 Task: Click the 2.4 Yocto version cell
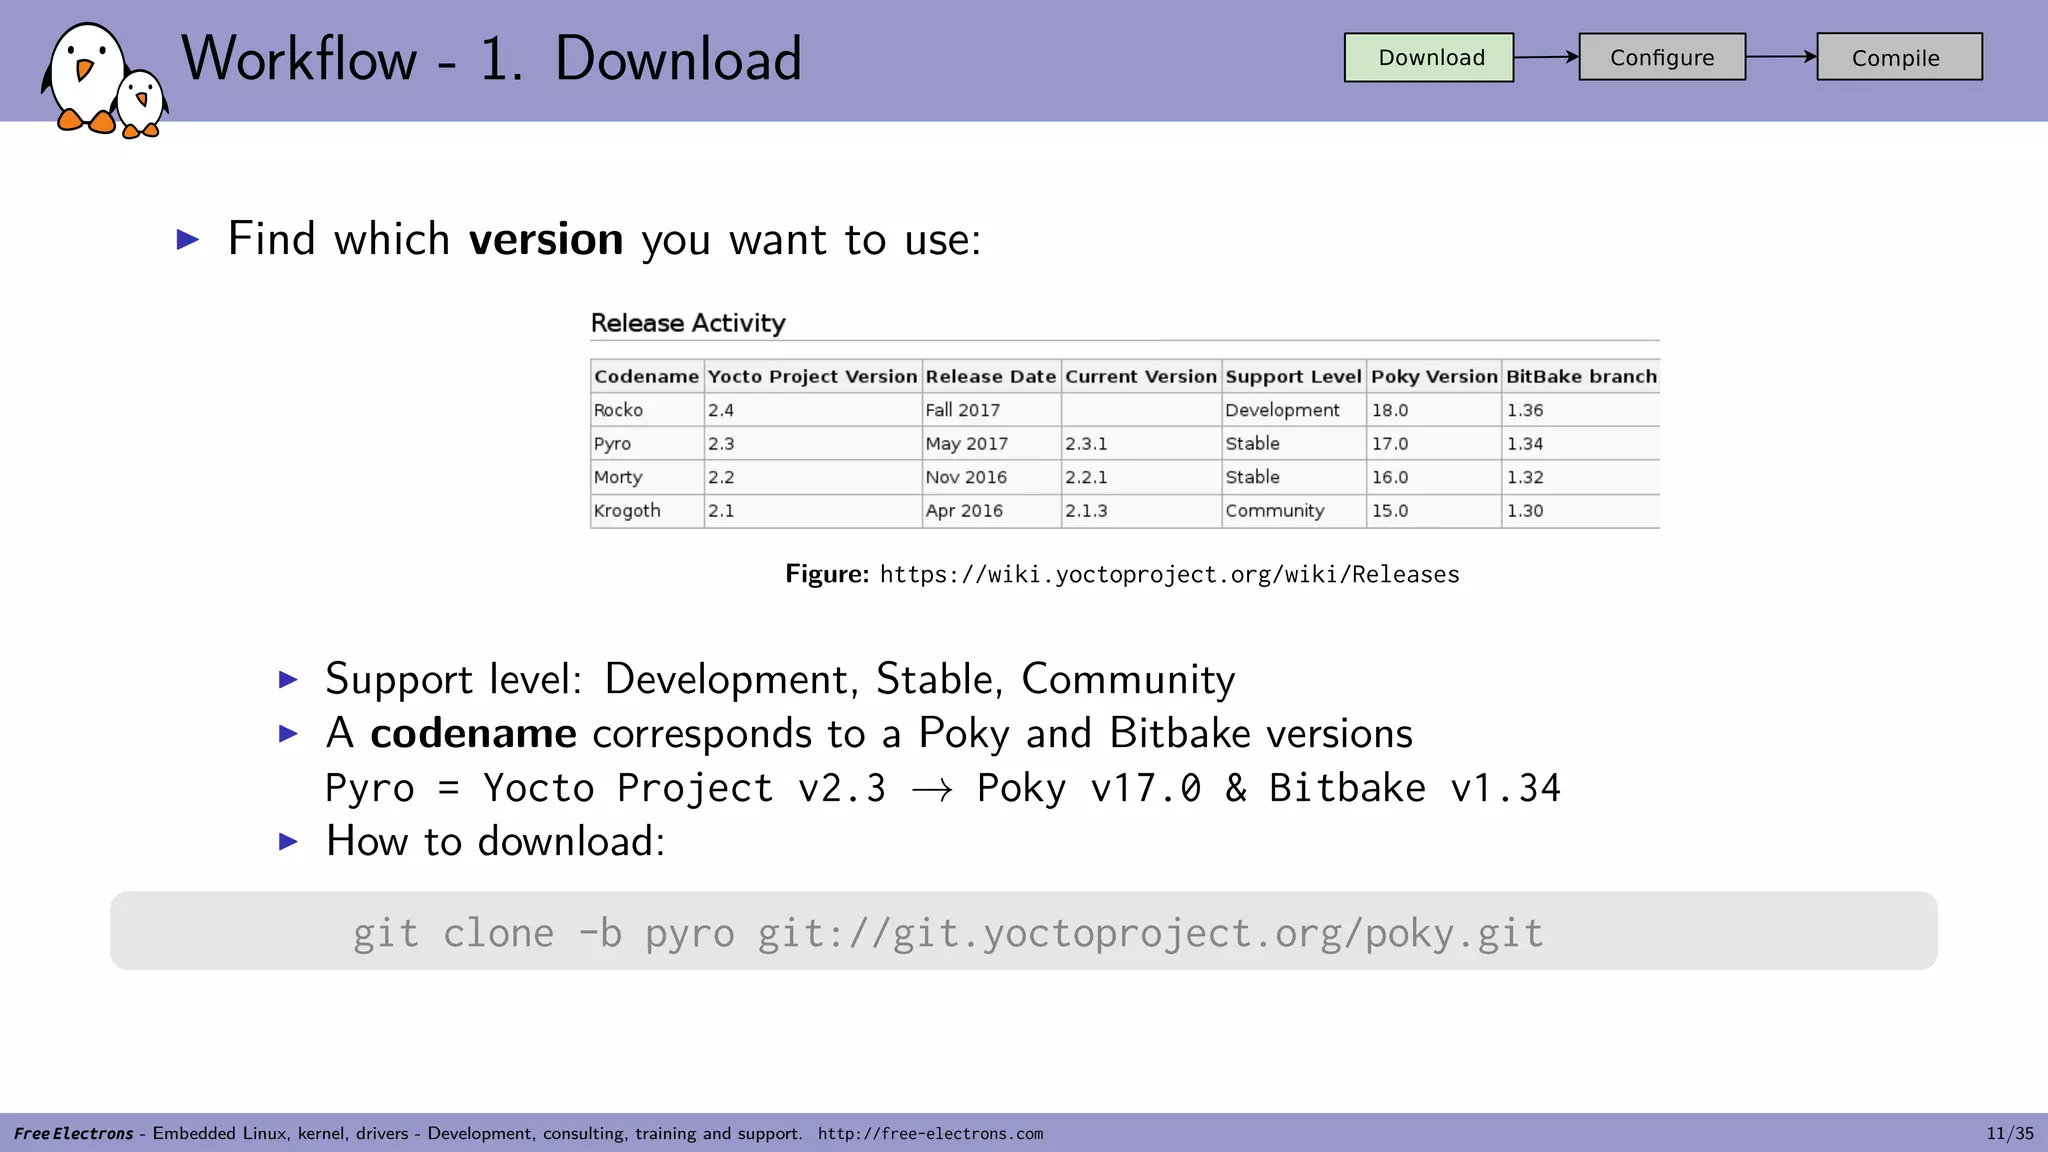click(812, 410)
